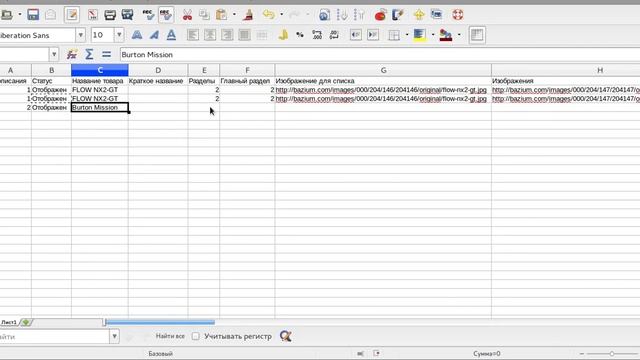
Task: Save the spreadsheet with the floppy icon
Action: [33, 15]
